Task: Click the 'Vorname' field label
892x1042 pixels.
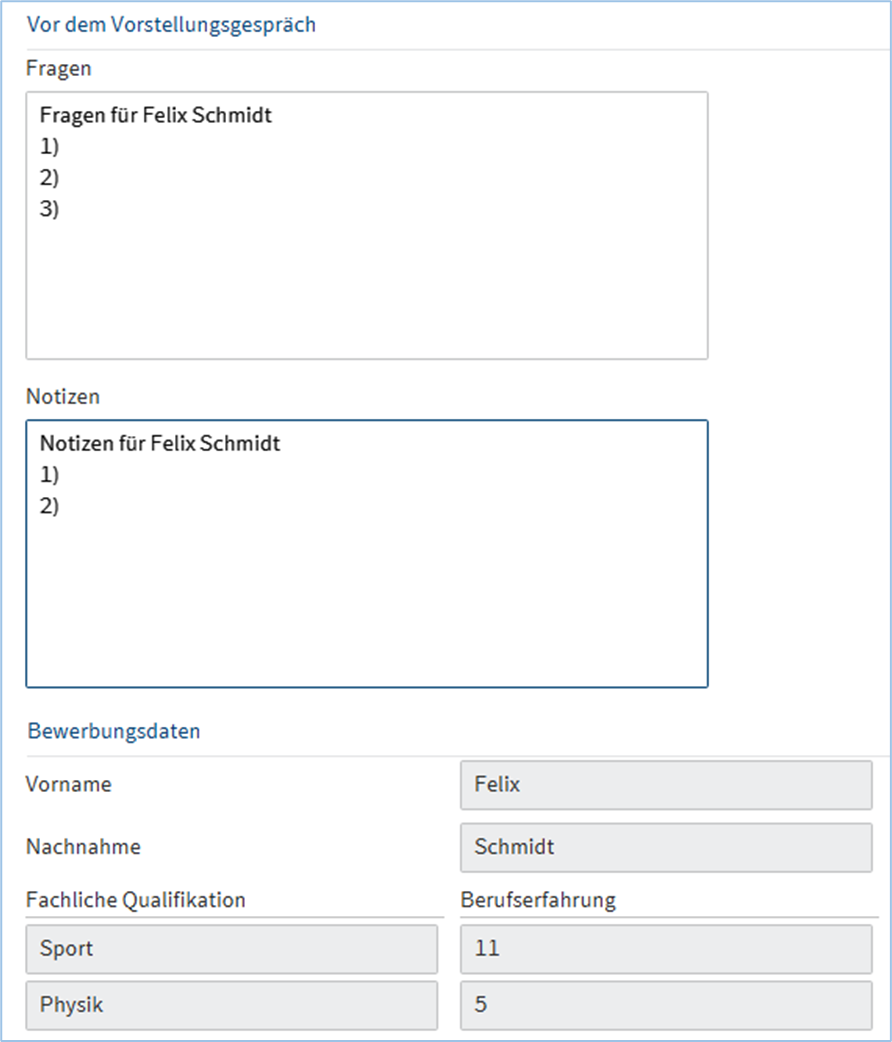Action: [69, 785]
